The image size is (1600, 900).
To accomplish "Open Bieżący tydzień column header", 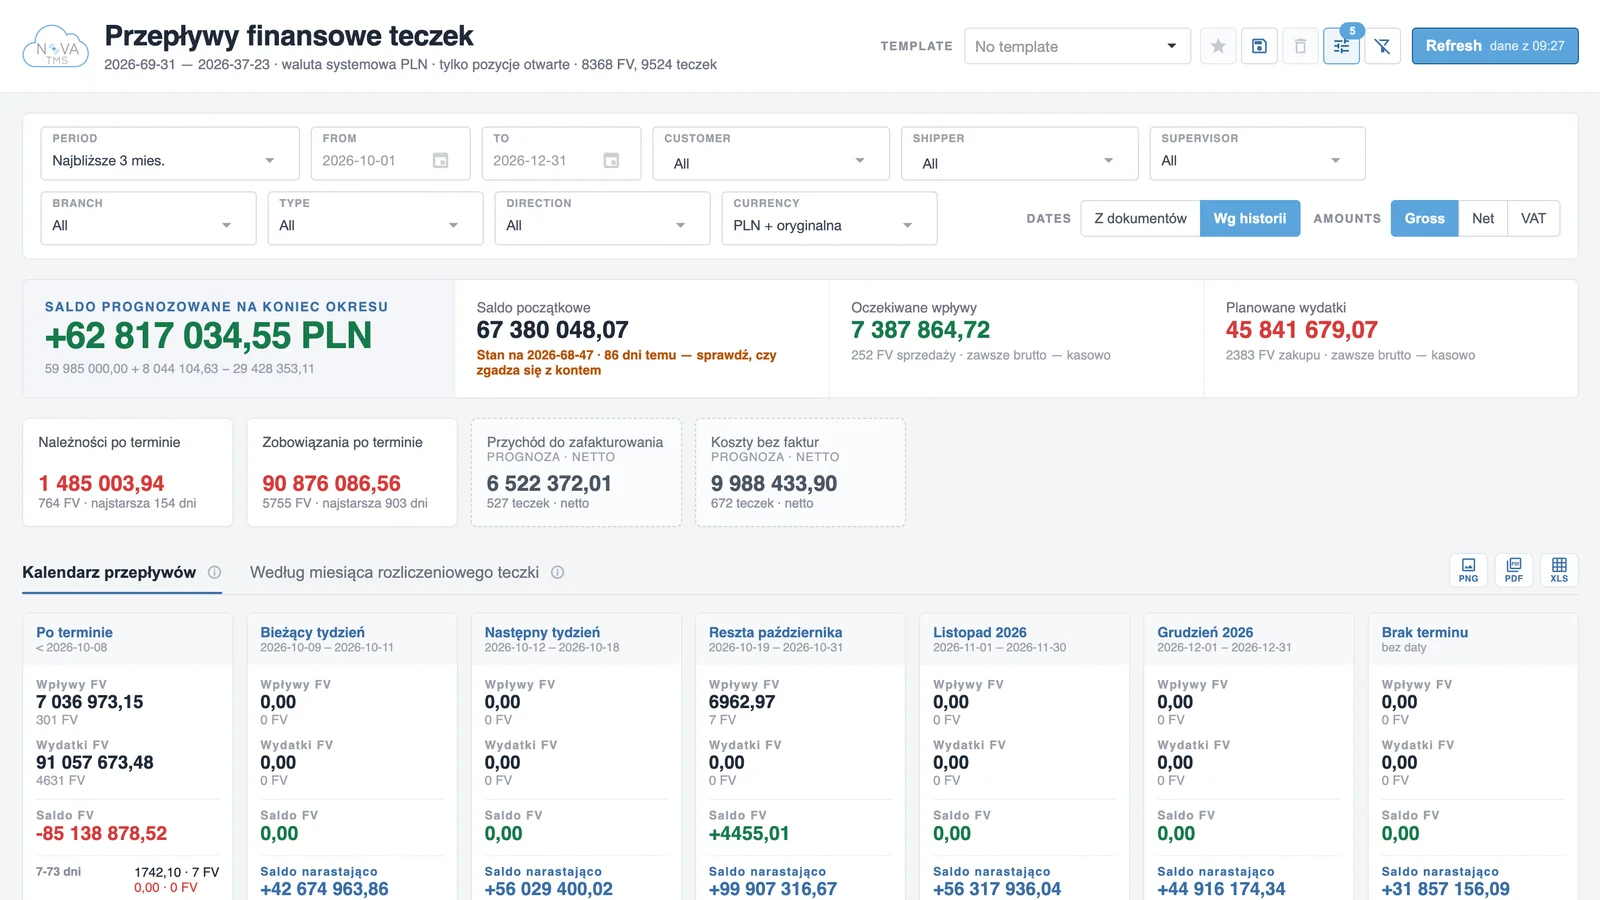I will pyautogui.click(x=352, y=639).
